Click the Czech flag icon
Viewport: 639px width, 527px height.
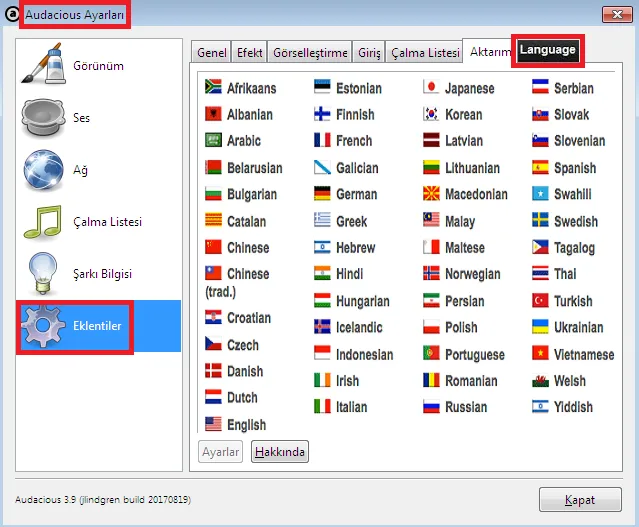(x=213, y=344)
